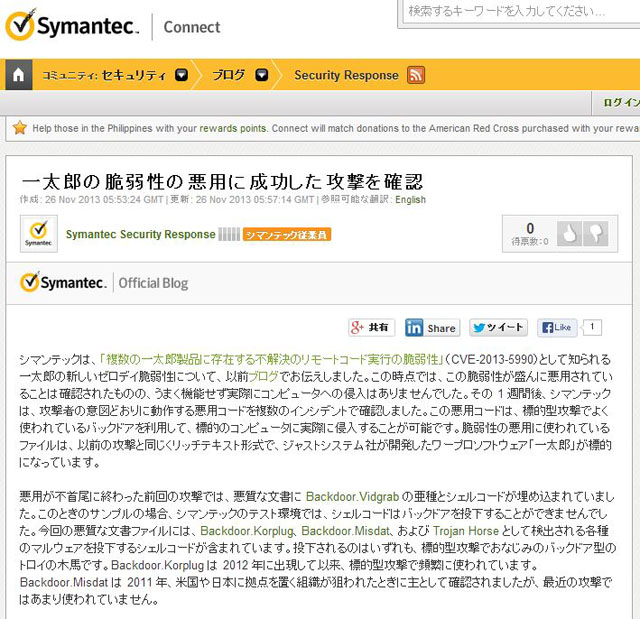Open the Trojan Horse link
Screen dimensions: 640x619
coord(466,531)
